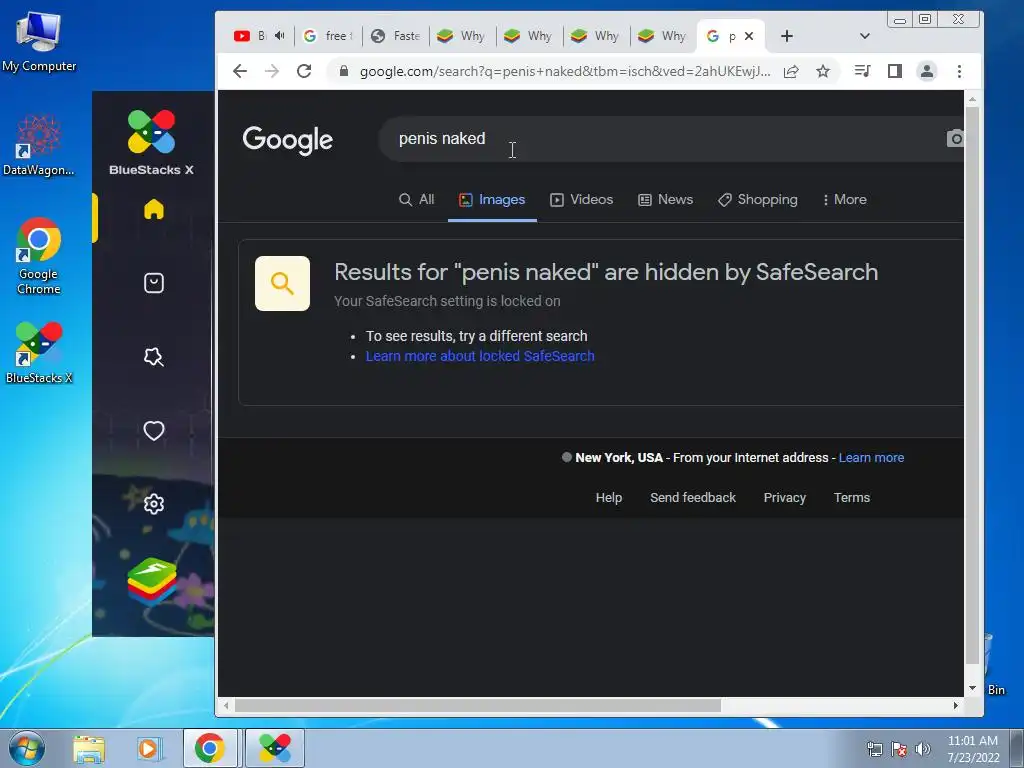Screen dimensions: 1024x768
Task: Open BlueStacks X favorites heart icon
Action: pos(153,430)
